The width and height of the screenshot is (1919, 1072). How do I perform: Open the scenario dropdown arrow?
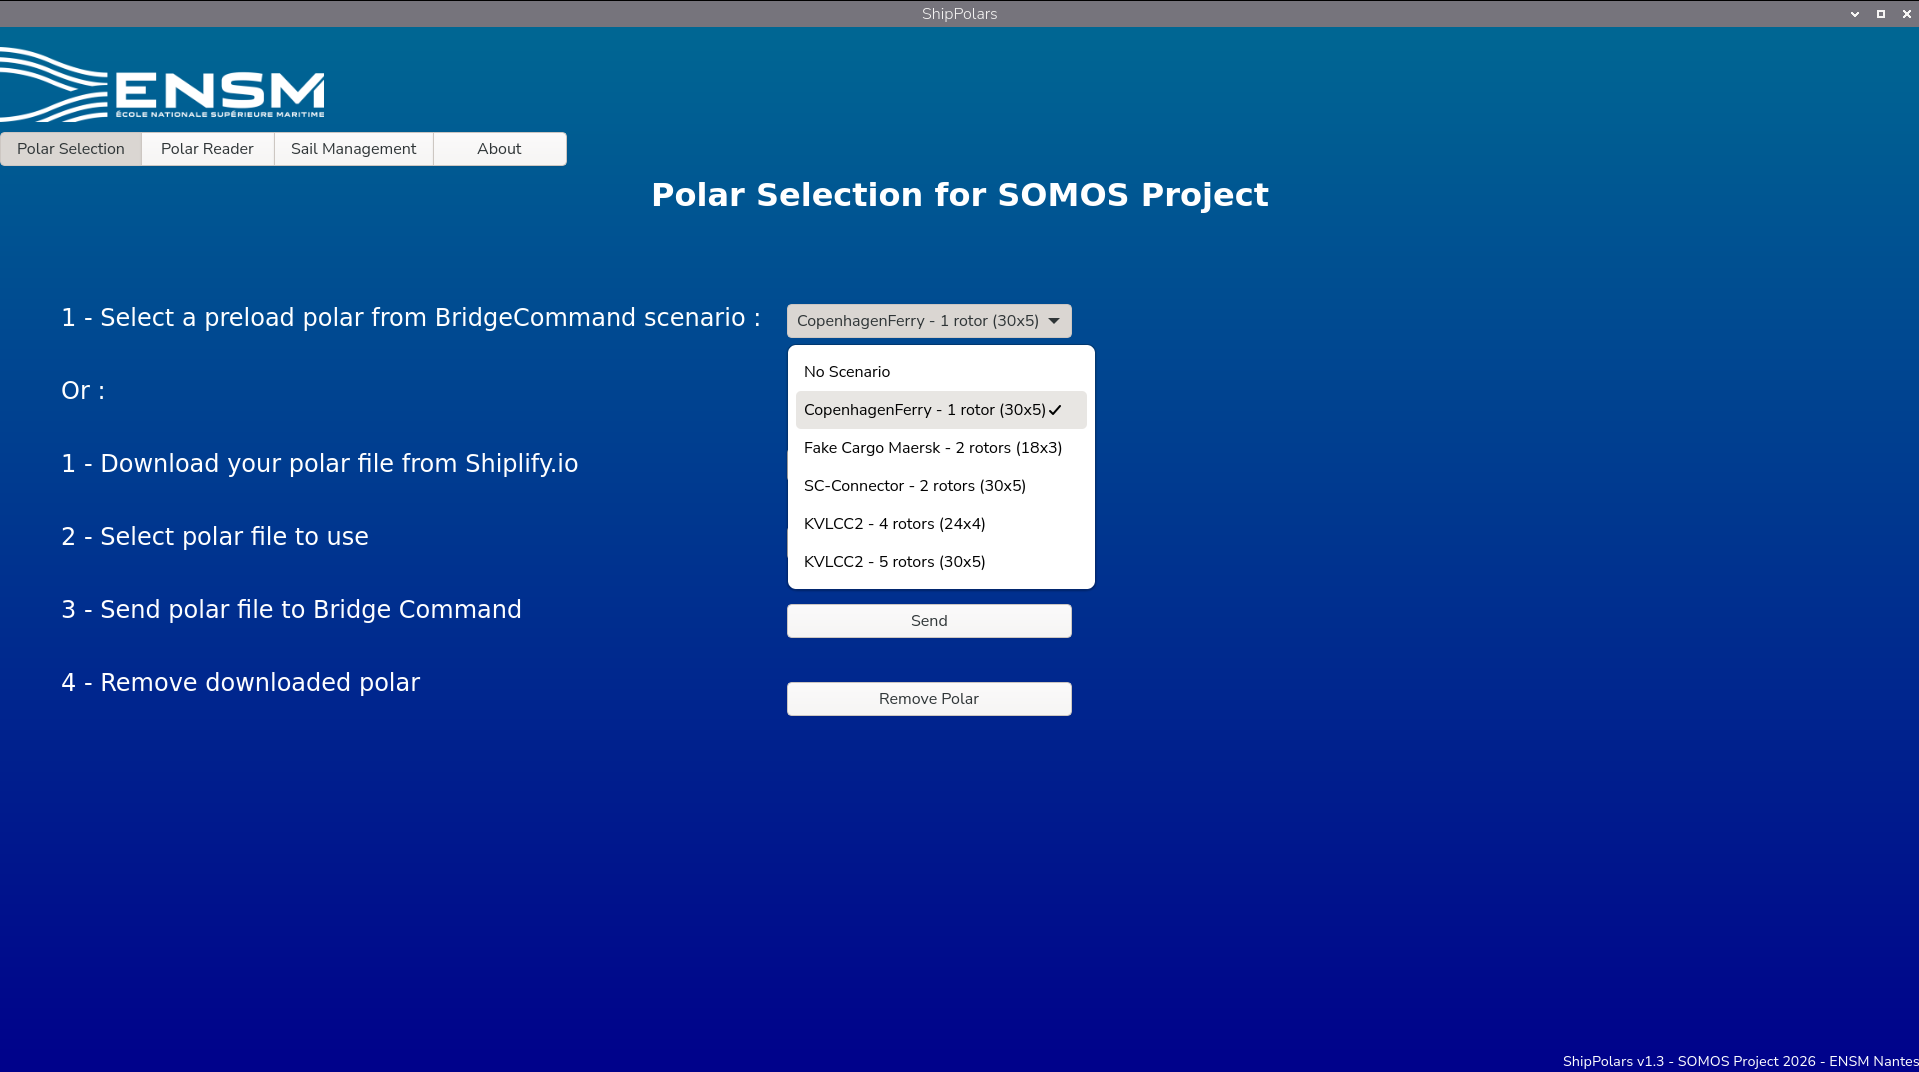coord(1054,321)
